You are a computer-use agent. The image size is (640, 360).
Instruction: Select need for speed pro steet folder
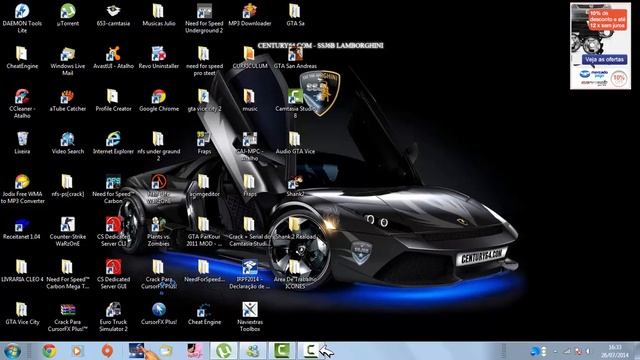tap(204, 61)
